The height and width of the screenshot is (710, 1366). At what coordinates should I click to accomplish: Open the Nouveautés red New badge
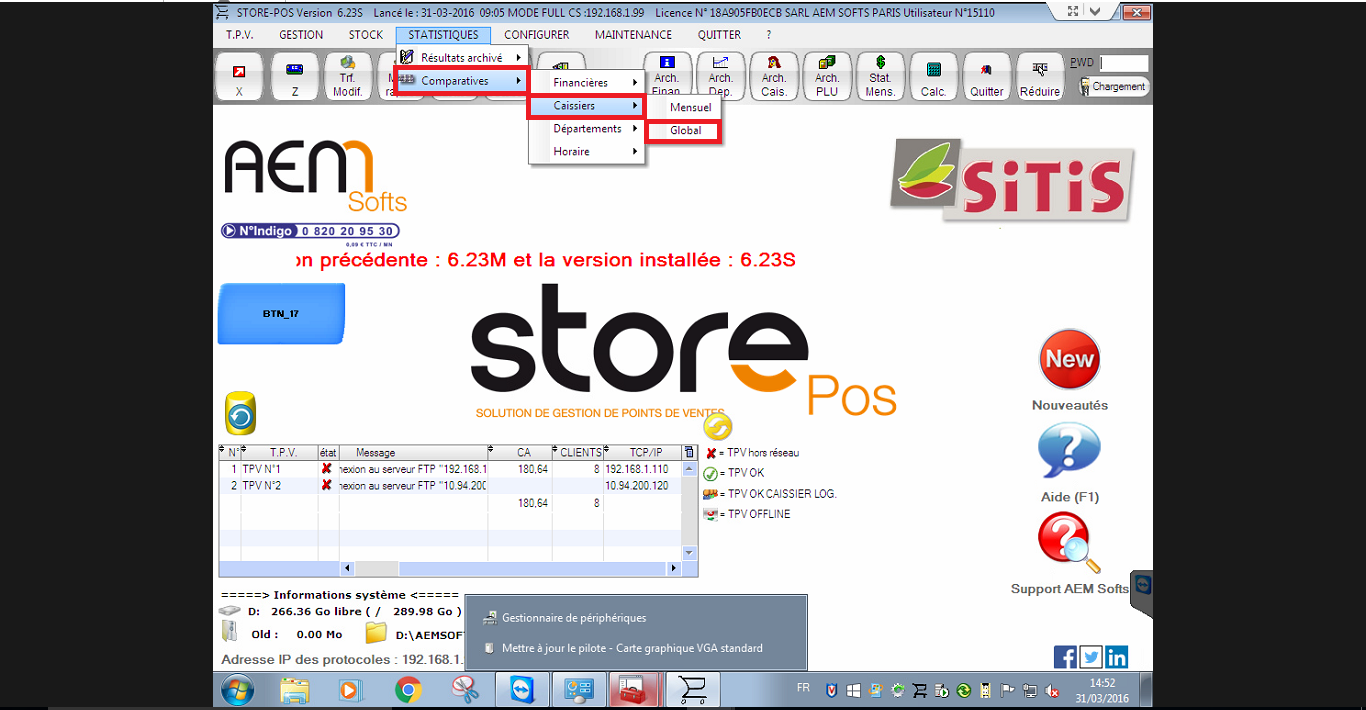1069,360
